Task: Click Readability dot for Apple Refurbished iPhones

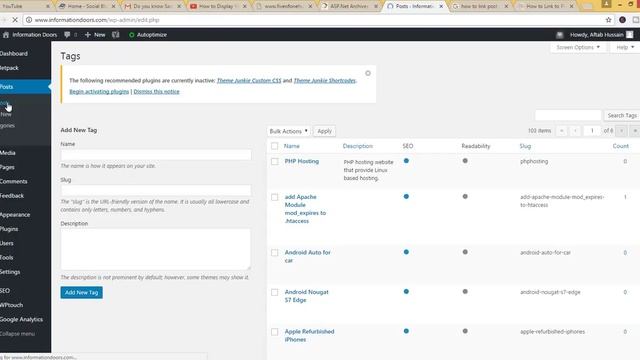Action: [465, 331]
